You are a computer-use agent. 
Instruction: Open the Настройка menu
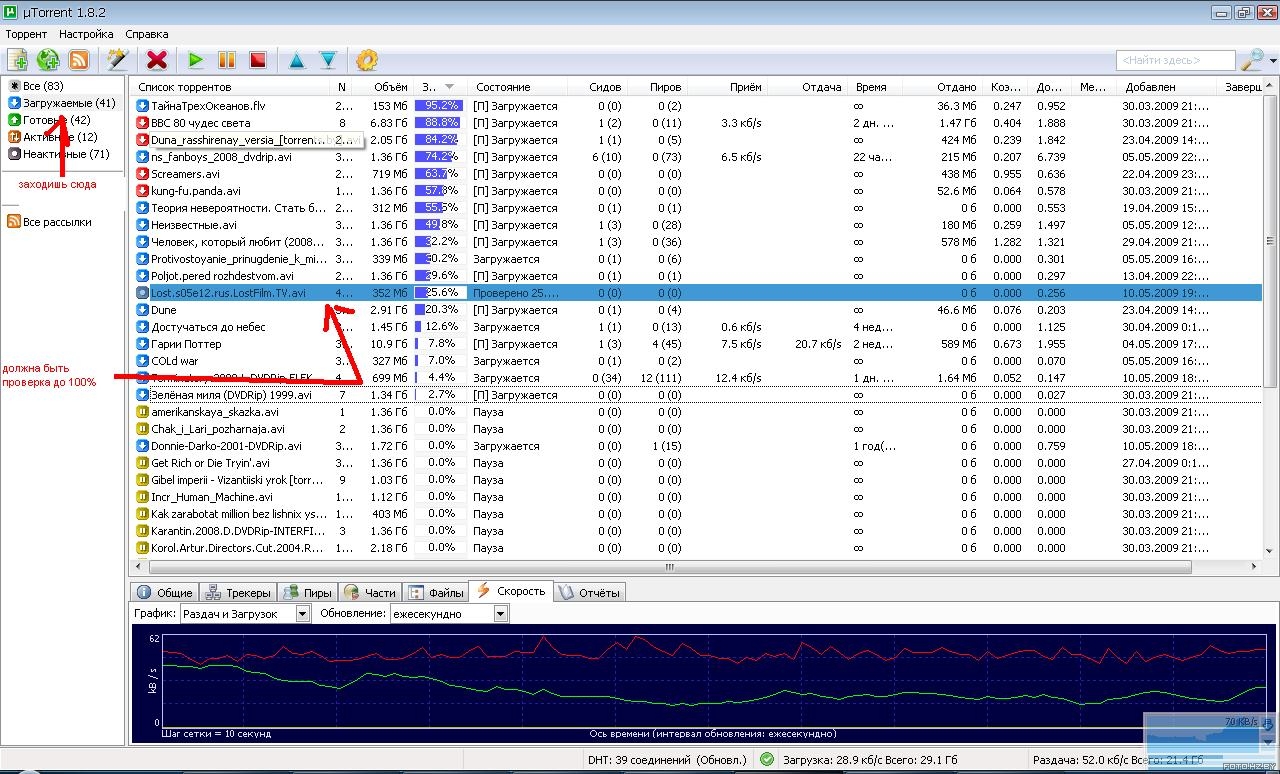(x=86, y=34)
